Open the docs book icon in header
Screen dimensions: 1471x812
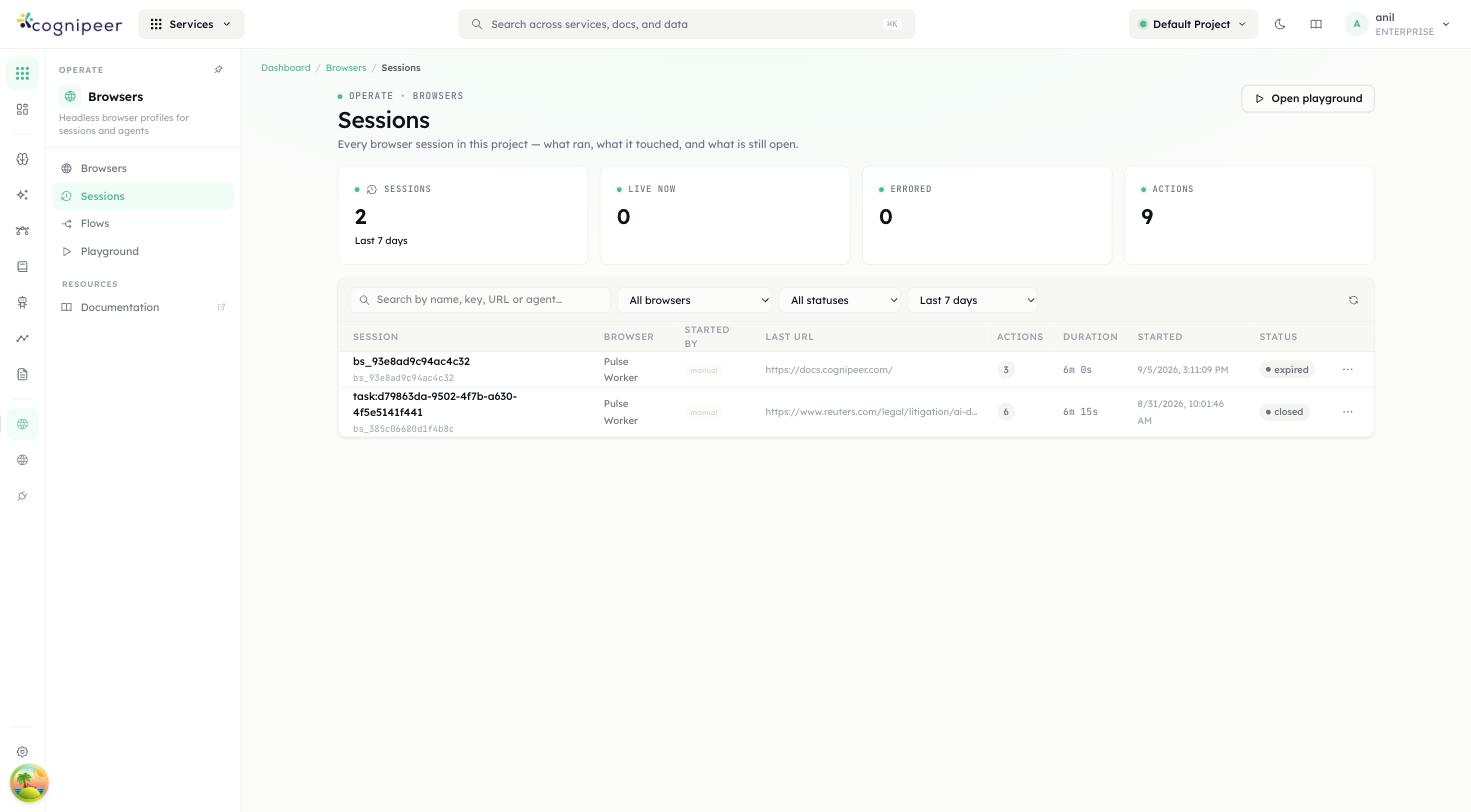coord(1316,24)
